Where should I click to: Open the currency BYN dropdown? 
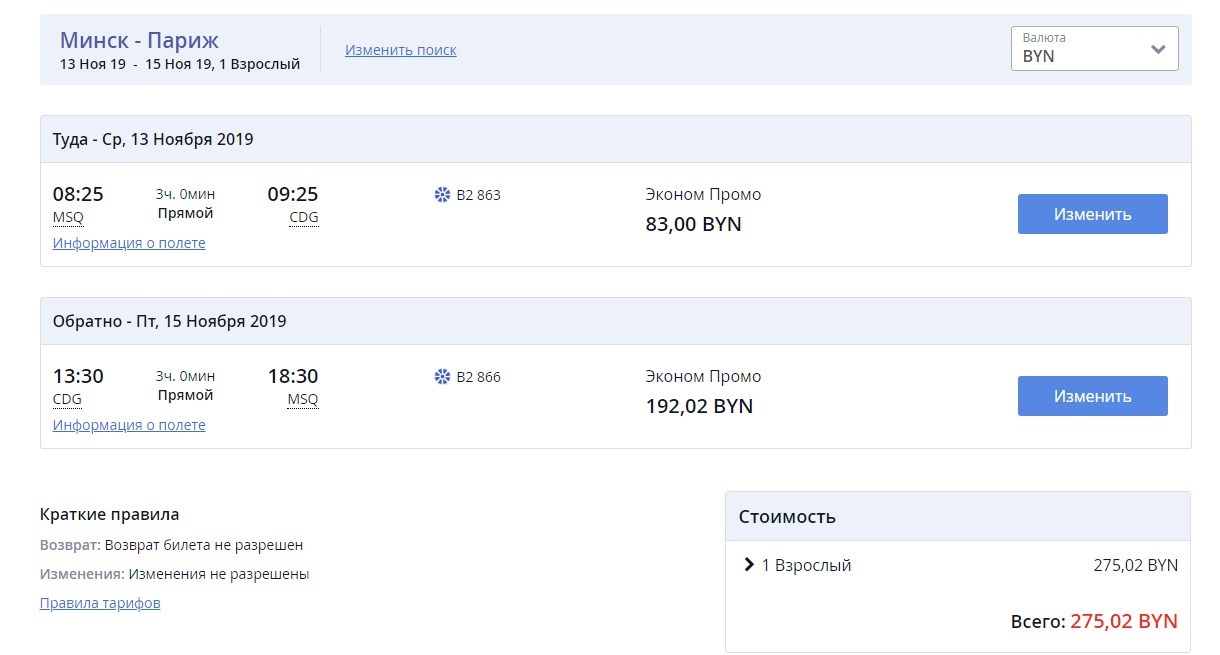pos(1094,49)
